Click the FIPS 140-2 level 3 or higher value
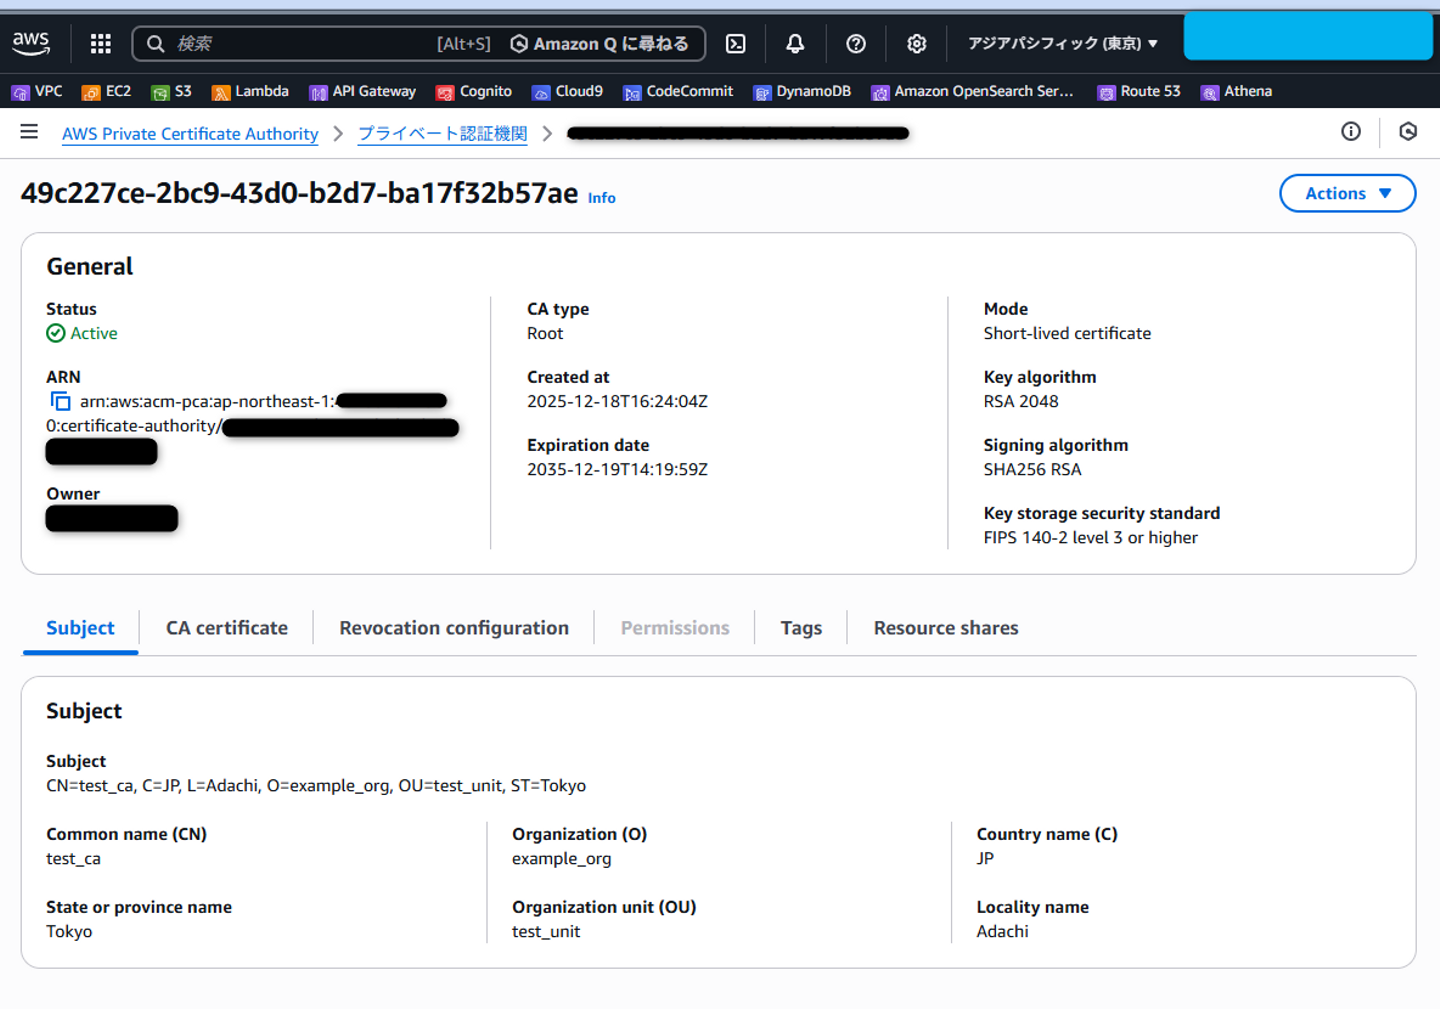Image resolution: width=1440 pixels, height=1009 pixels. tap(1090, 537)
